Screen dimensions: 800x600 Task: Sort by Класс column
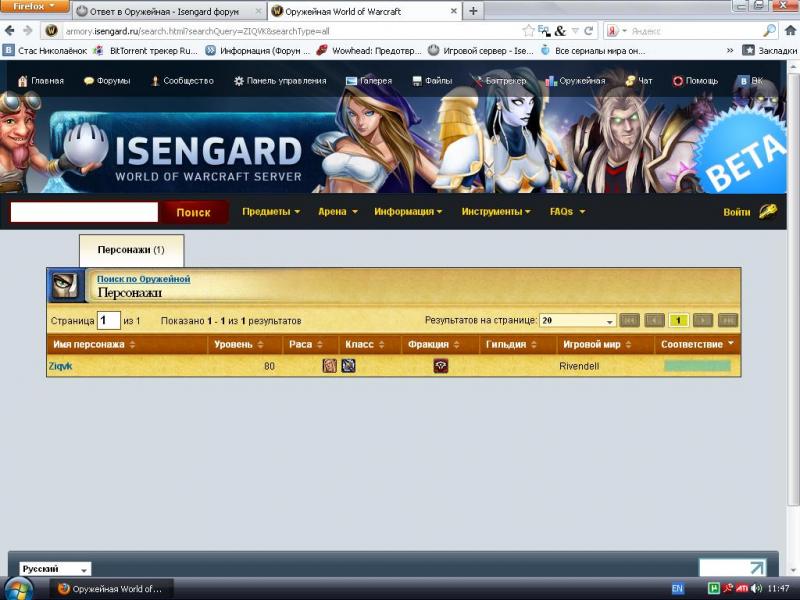[365, 344]
